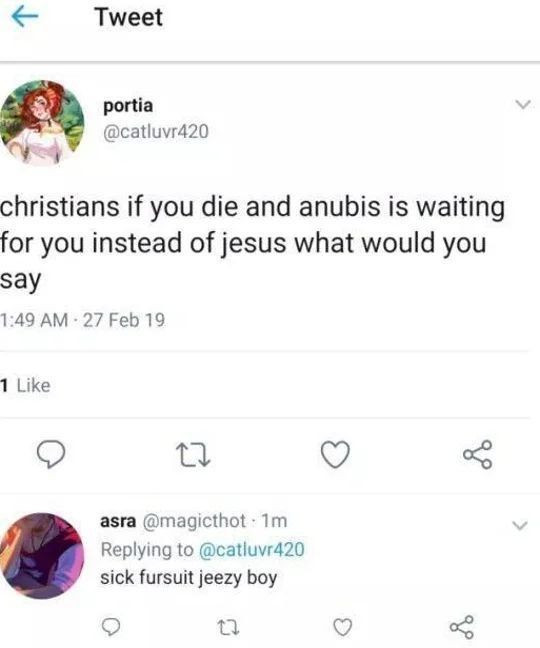Viewport: 540px width, 648px height.
Task: Retweet portia's anubis tweet
Action: pos(193,455)
